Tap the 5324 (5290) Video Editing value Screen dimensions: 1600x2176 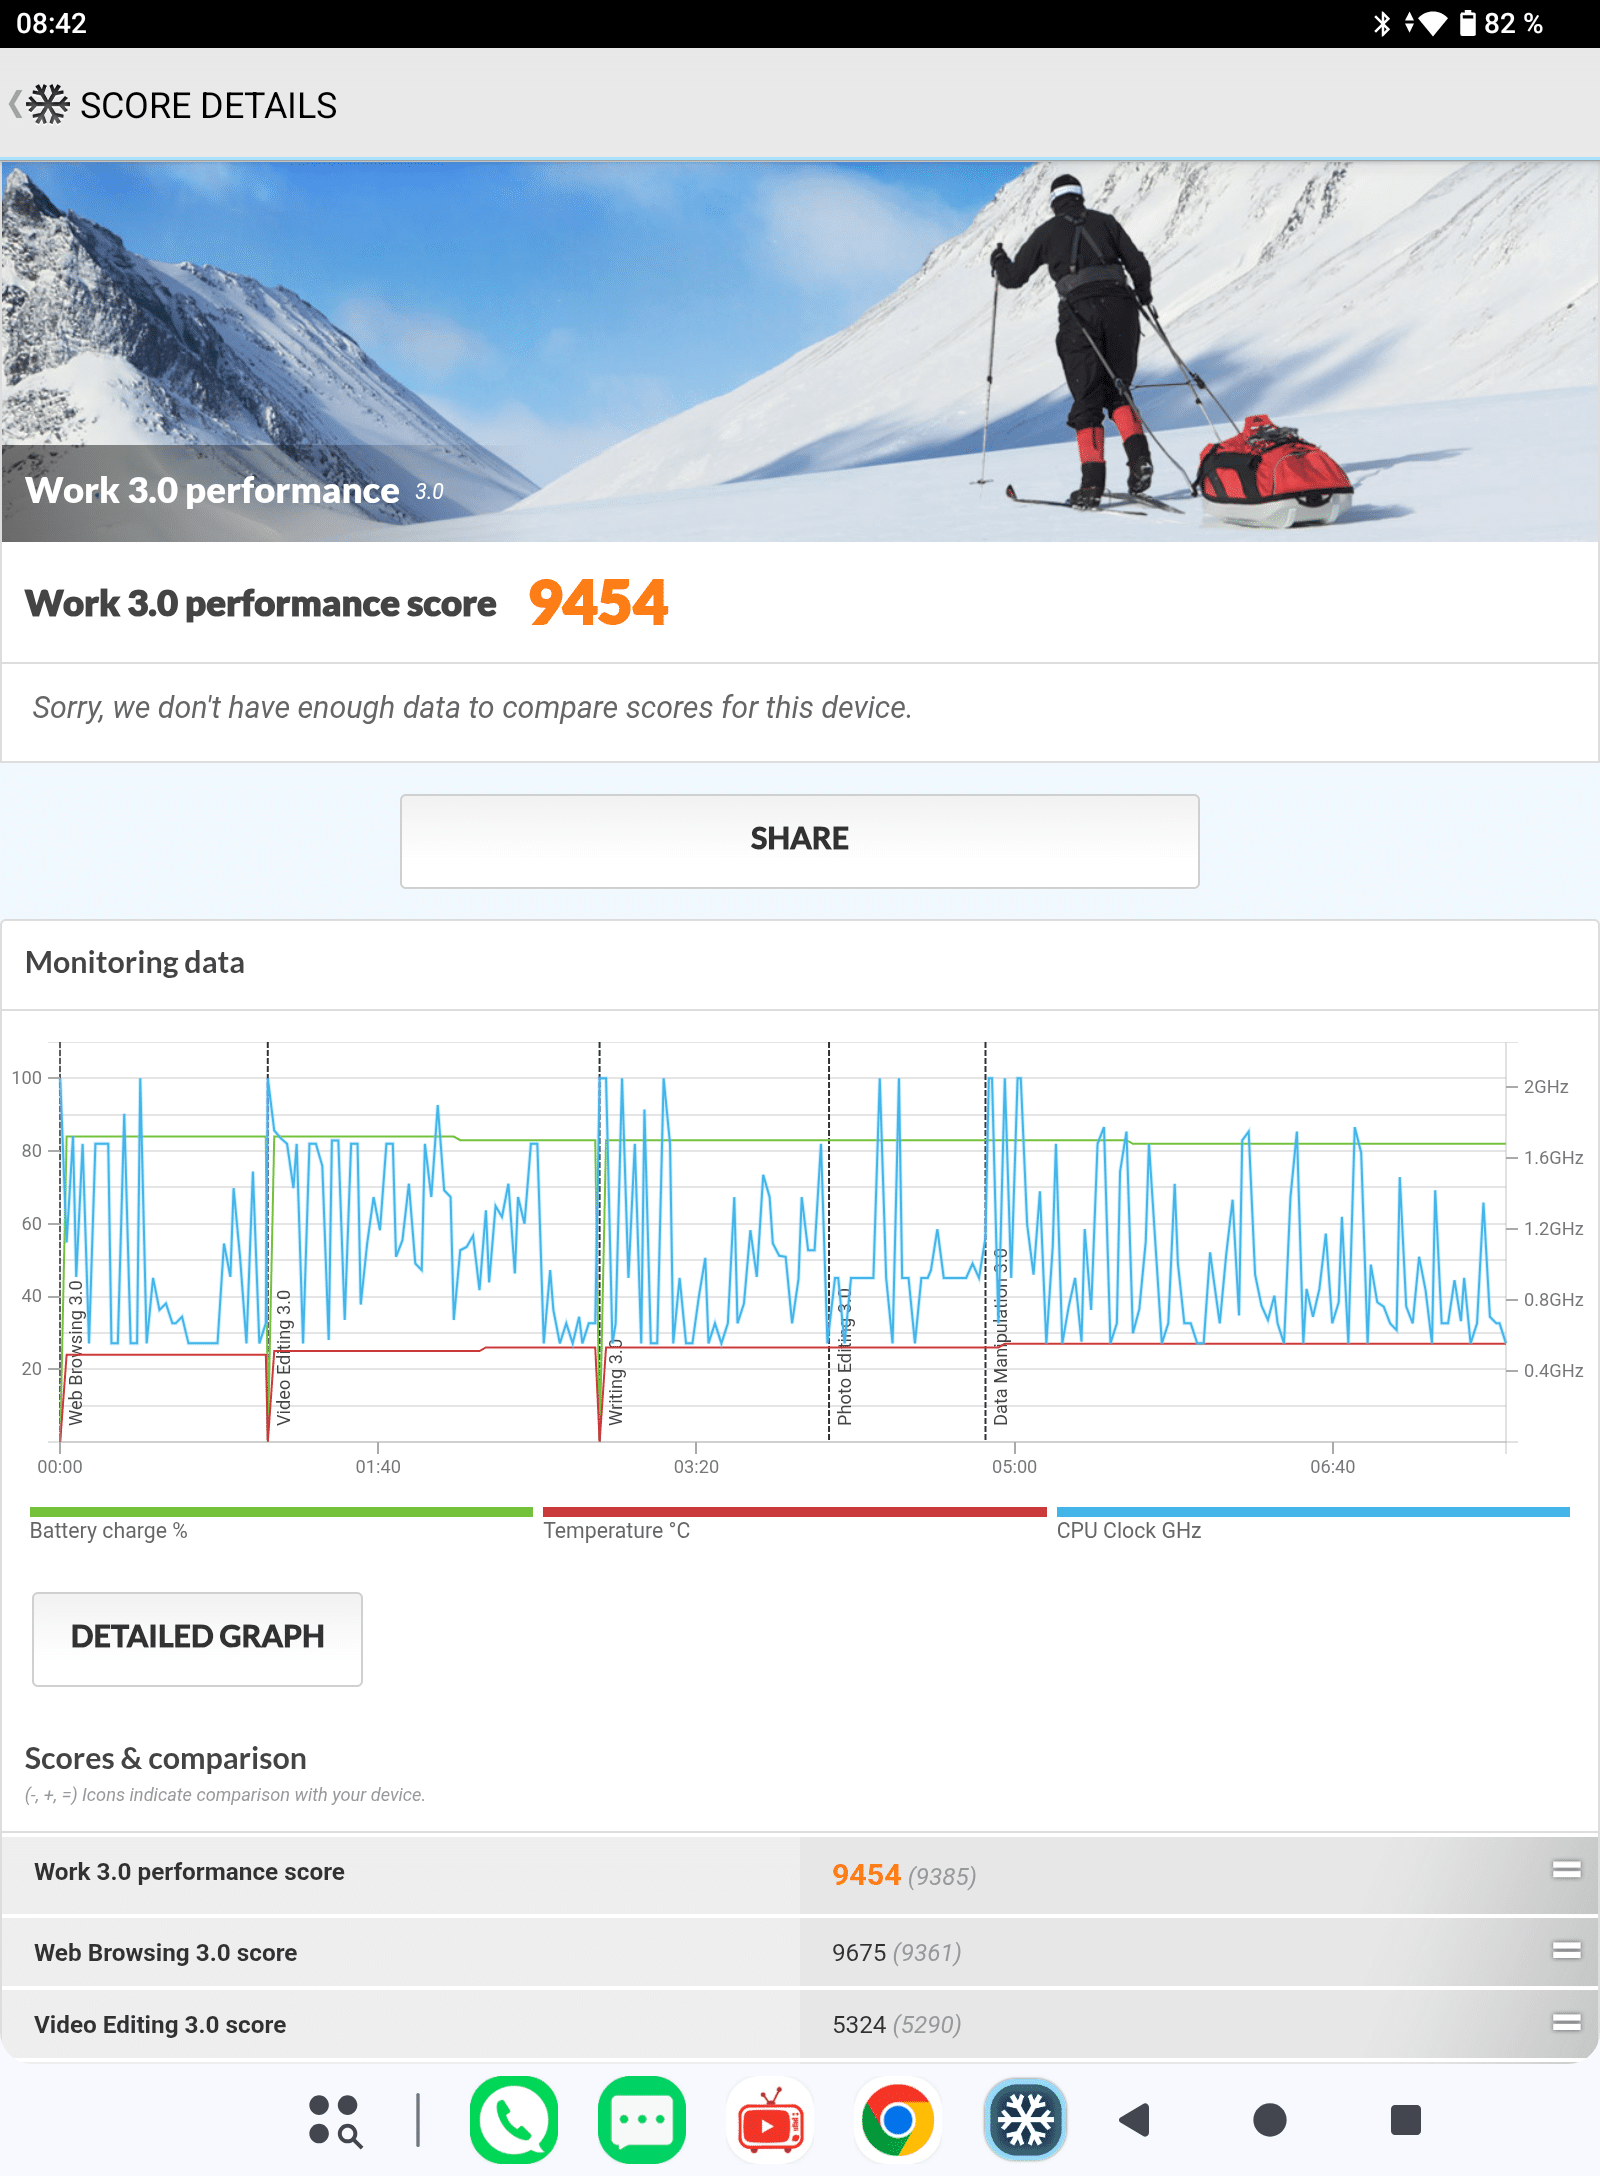(896, 2024)
